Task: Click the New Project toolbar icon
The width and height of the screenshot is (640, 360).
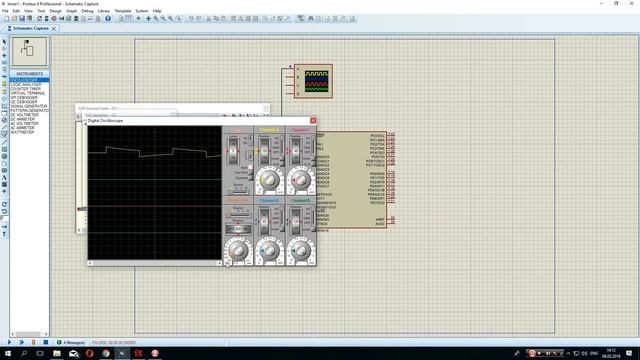Action: (x=7, y=18)
